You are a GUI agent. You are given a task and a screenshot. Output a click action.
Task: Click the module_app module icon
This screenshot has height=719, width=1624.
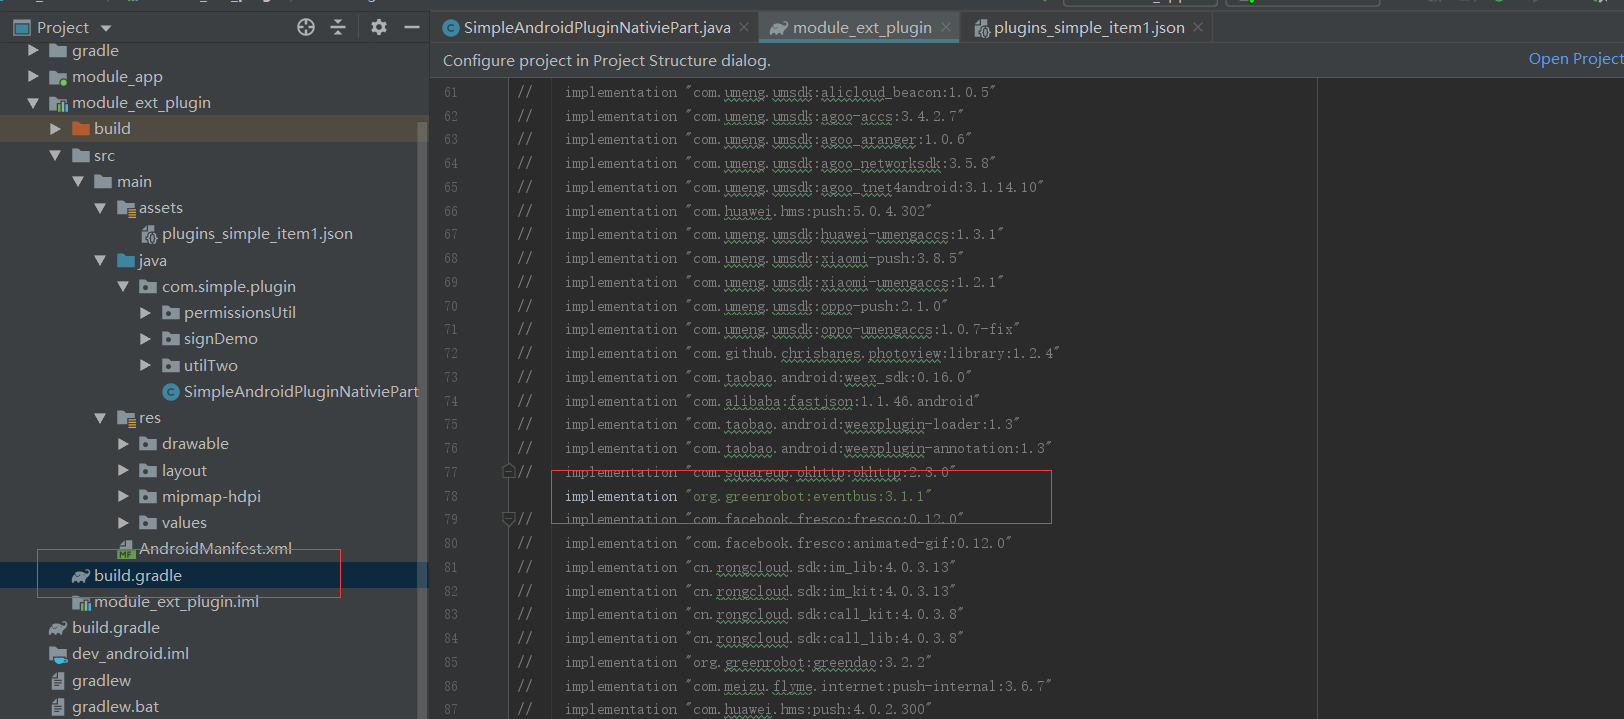(x=58, y=77)
